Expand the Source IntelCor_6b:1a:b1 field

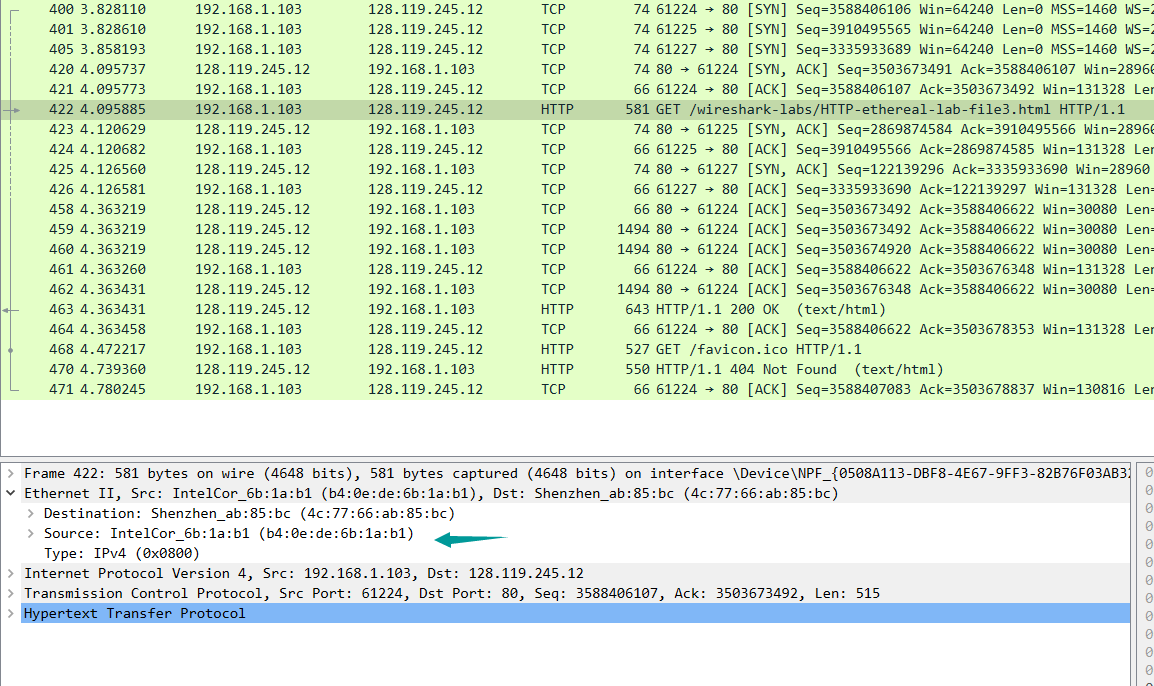tap(31, 533)
